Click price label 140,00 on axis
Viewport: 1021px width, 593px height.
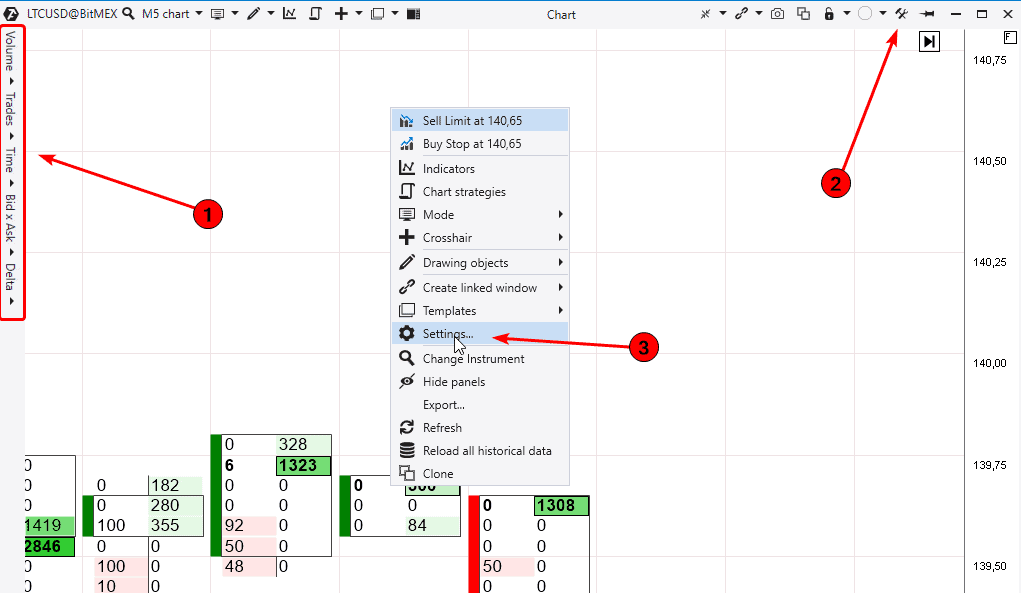tap(989, 363)
